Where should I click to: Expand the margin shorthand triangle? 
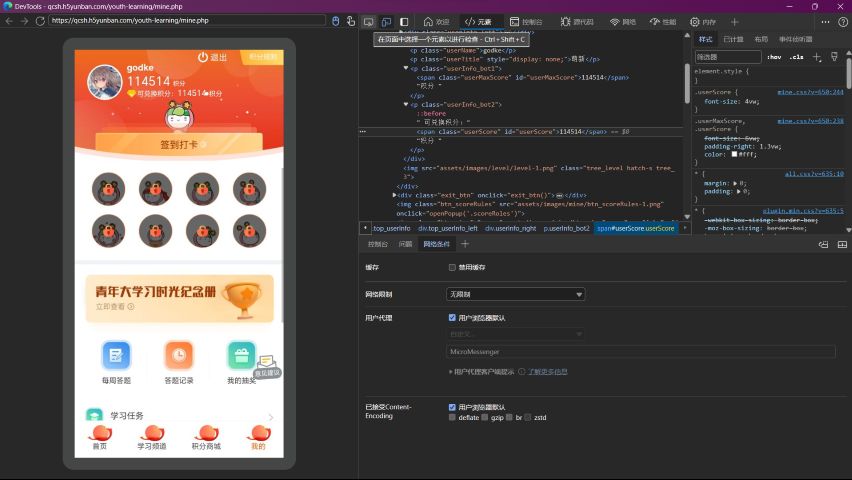point(735,183)
